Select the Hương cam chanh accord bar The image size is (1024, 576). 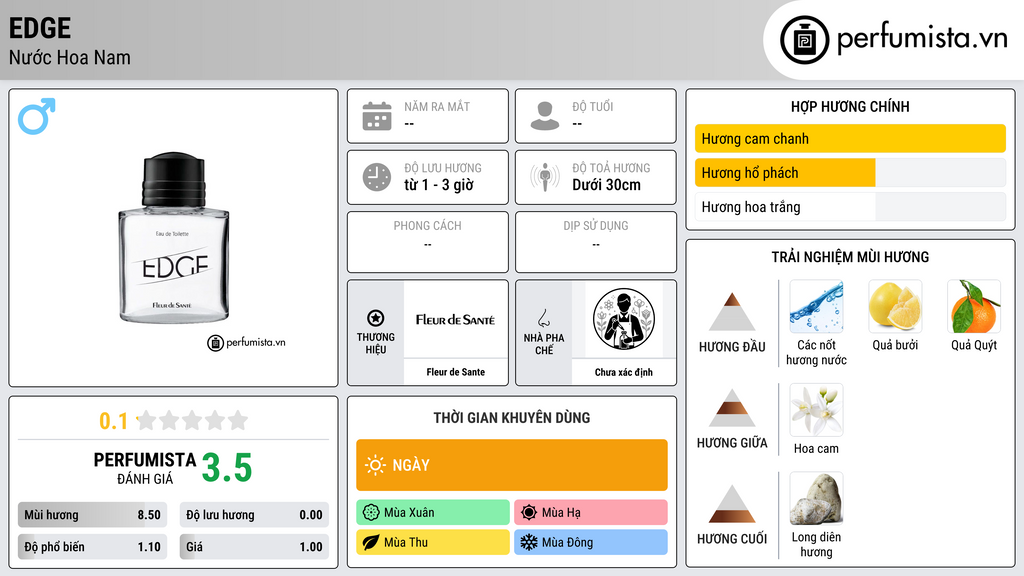pyautogui.click(x=850, y=138)
